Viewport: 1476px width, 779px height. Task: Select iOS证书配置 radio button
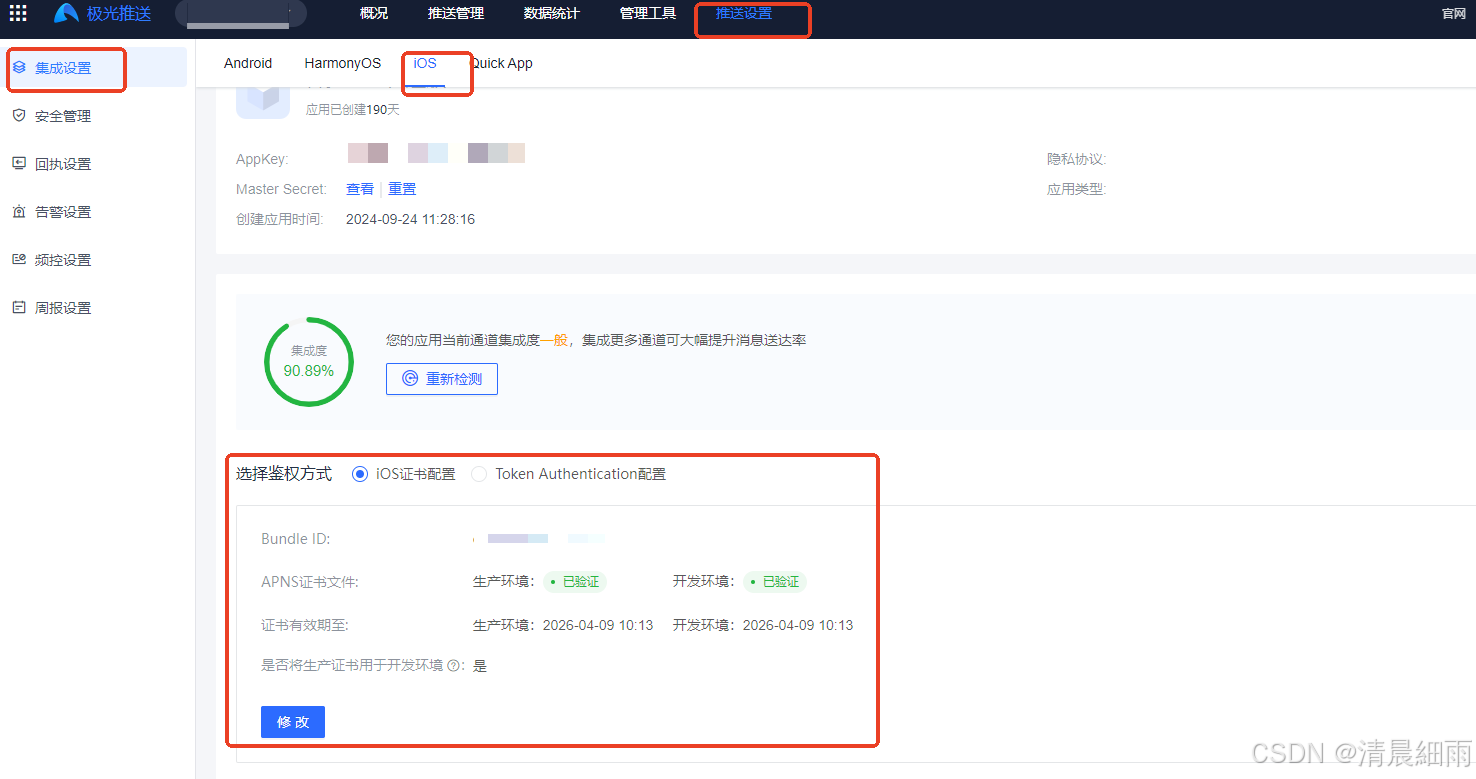pyautogui.click(x=360, y=474)
